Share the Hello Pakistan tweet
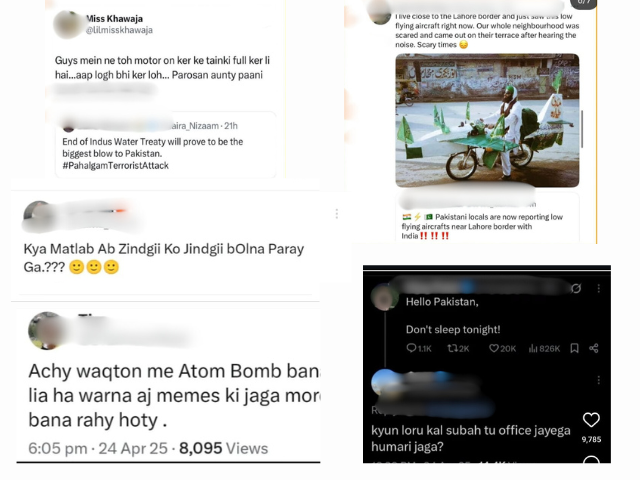The height and width of the screenshot is (480, 640). click(594, 348)
